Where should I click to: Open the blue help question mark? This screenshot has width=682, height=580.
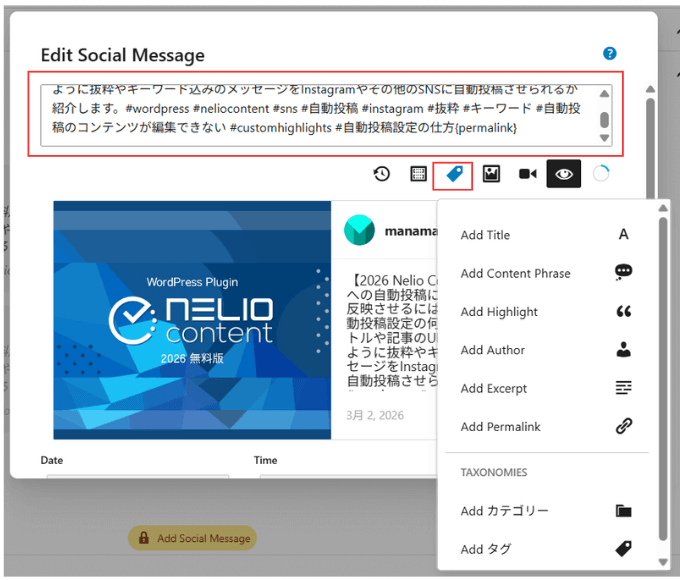pos(610,54)
